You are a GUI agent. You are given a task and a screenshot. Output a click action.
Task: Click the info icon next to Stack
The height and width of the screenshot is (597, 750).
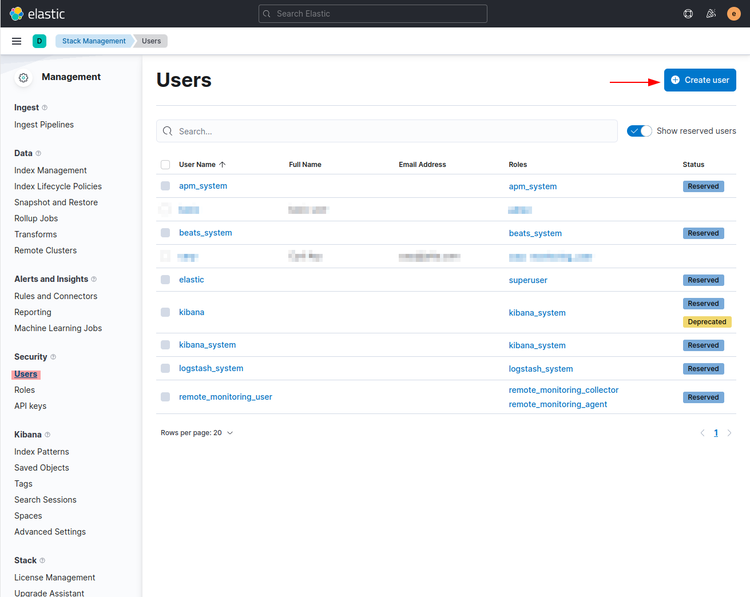(42, 561)
